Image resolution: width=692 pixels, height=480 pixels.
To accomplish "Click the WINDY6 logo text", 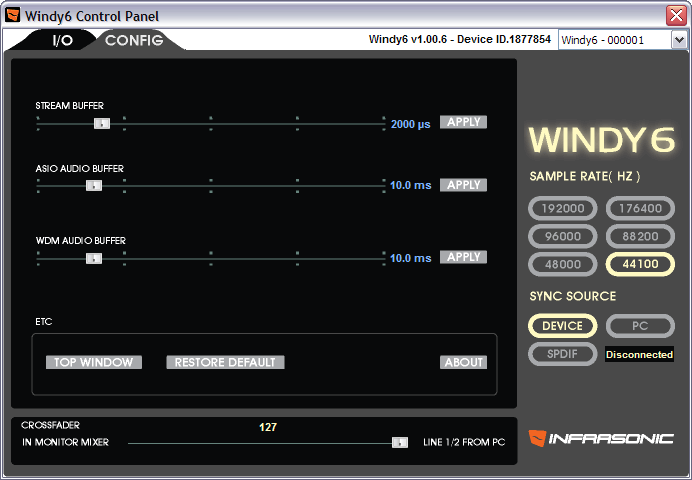I will pos(602,140).
